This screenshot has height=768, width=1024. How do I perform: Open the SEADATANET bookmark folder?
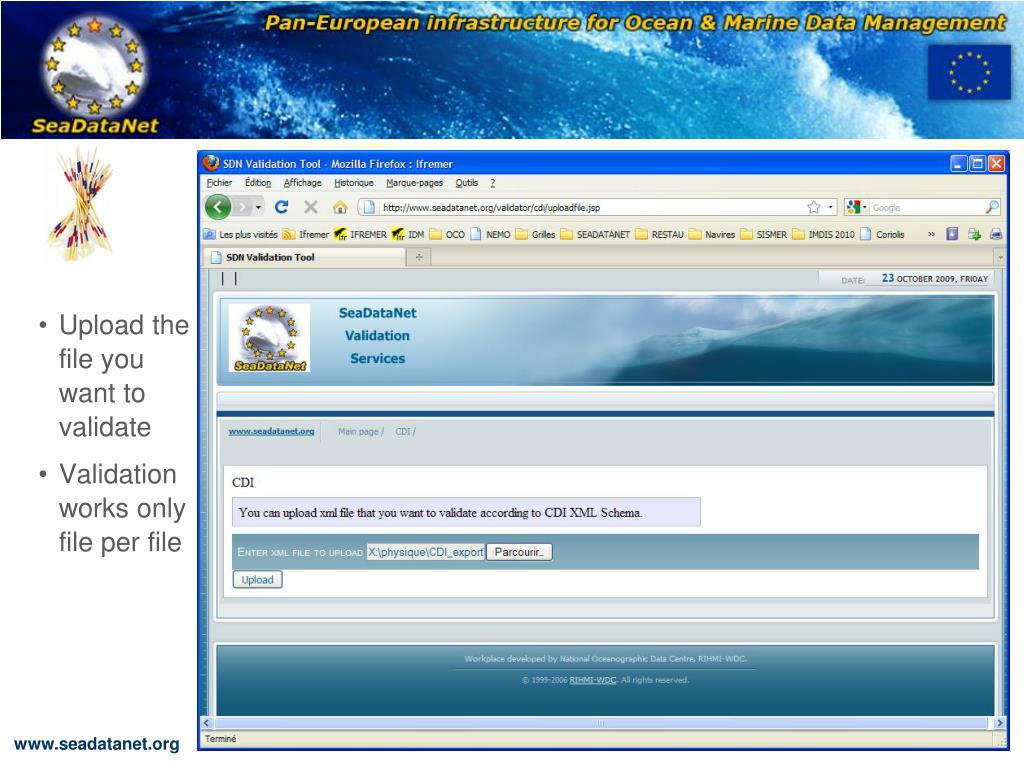596,234
